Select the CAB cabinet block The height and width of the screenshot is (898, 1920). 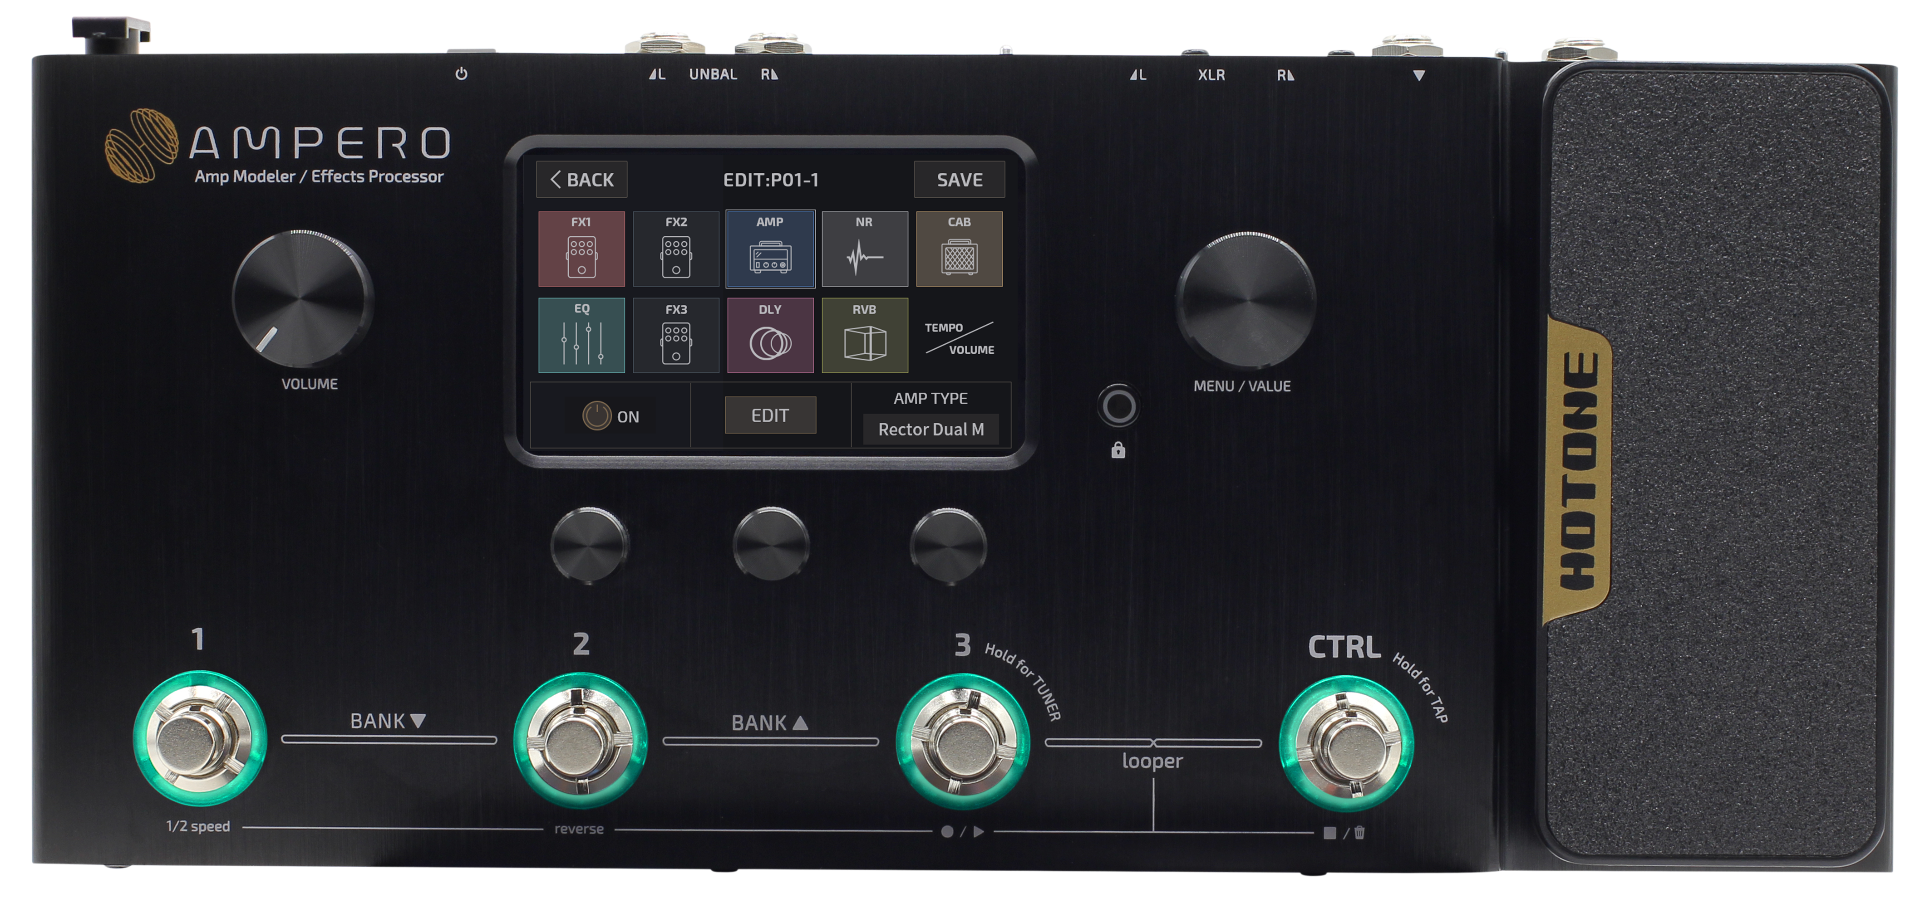click(959, 249)
